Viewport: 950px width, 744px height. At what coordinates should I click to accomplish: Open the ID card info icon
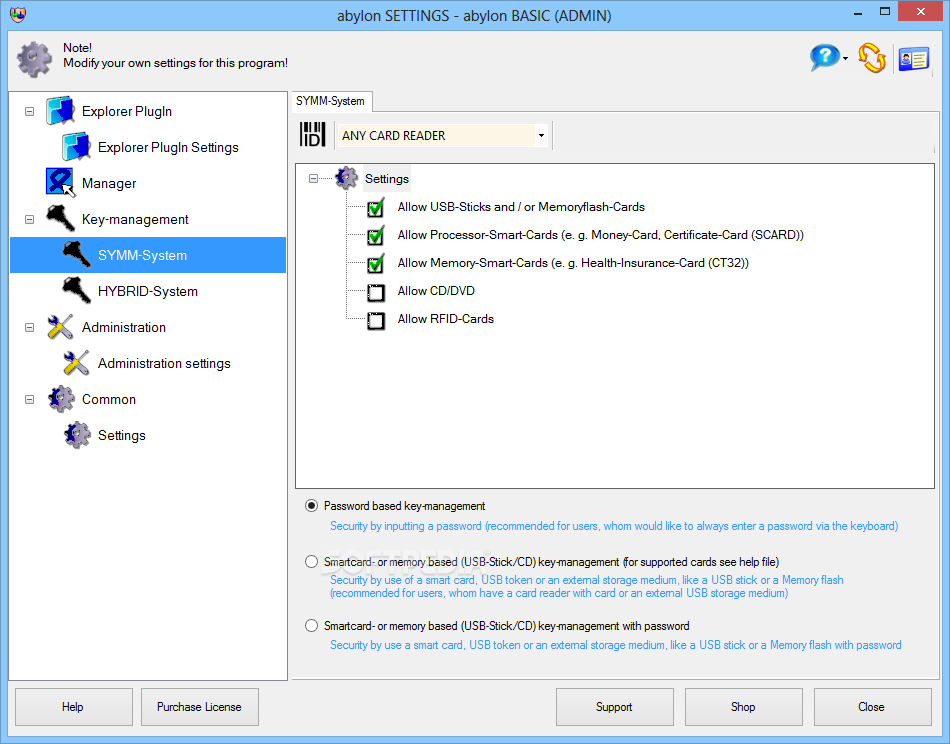point(914,59)
